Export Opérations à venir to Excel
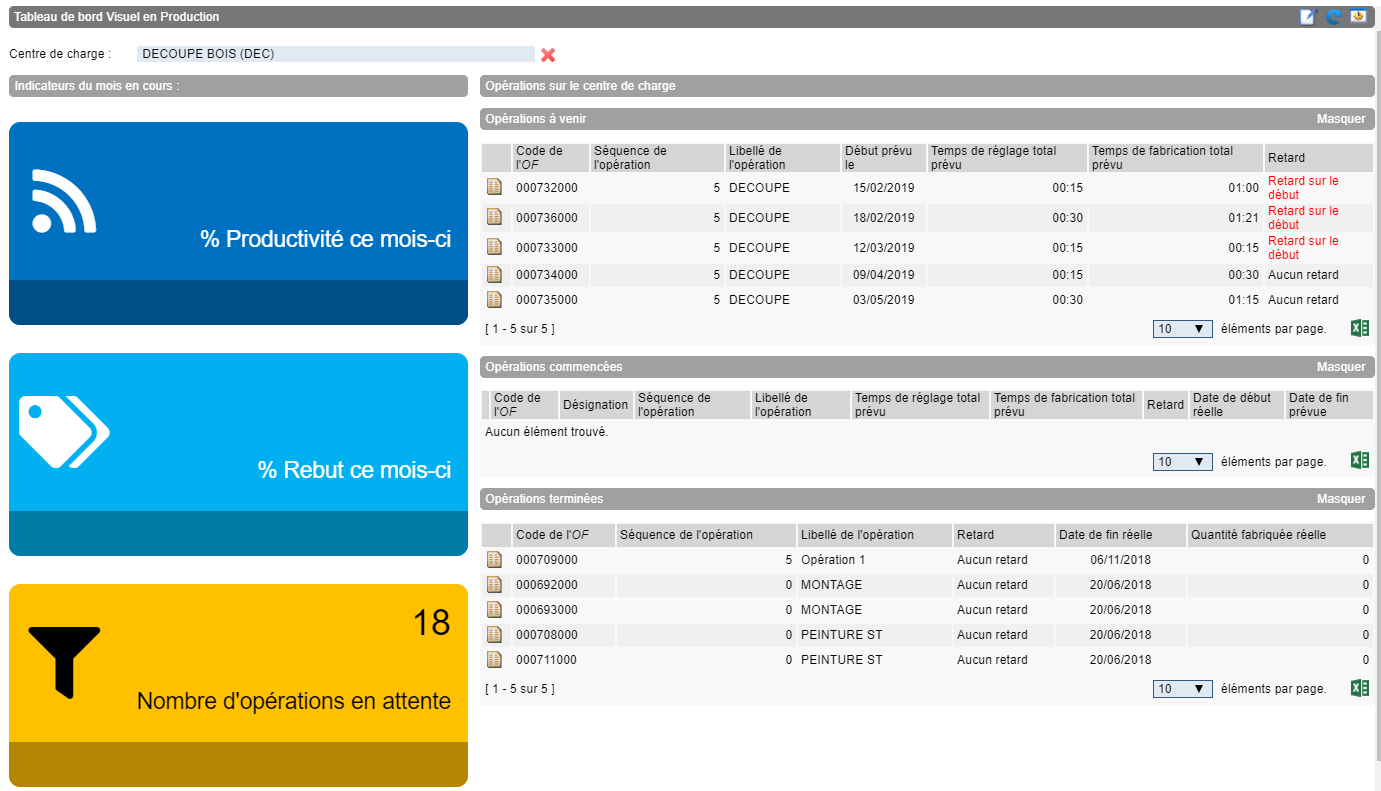The image size is (1381, 791). point(1360,328)
